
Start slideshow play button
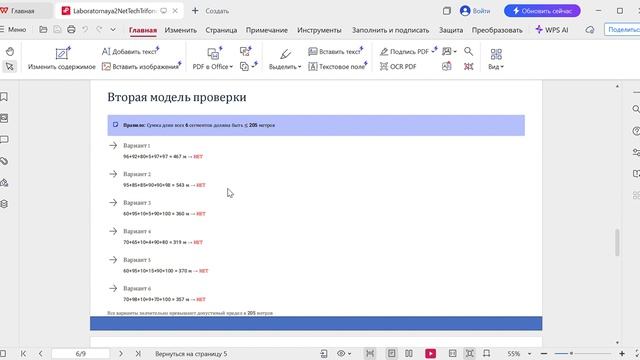431,353
